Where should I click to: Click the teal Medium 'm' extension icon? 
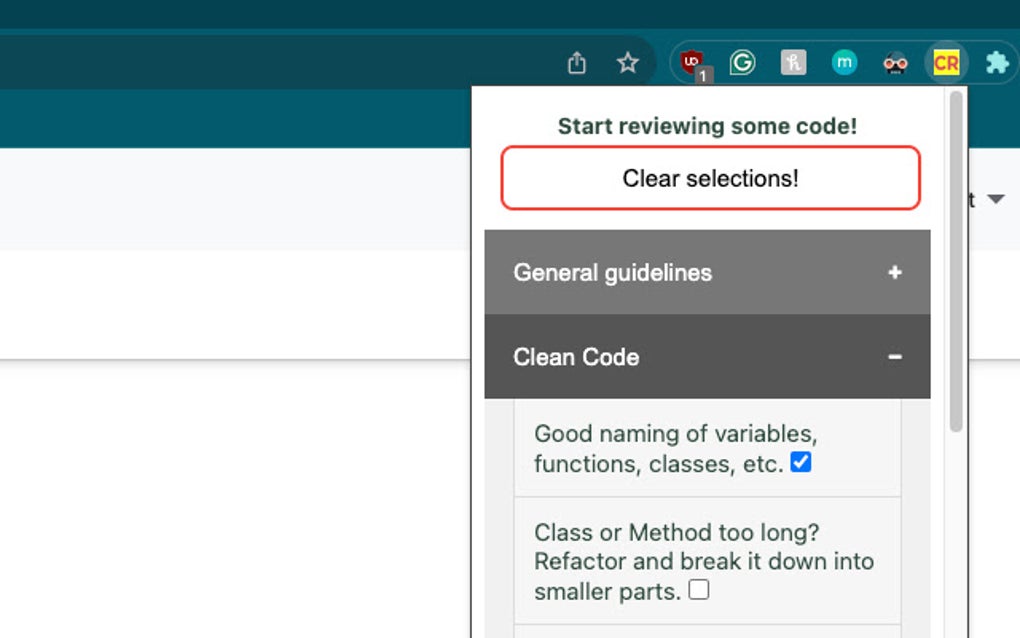point(844,62)
